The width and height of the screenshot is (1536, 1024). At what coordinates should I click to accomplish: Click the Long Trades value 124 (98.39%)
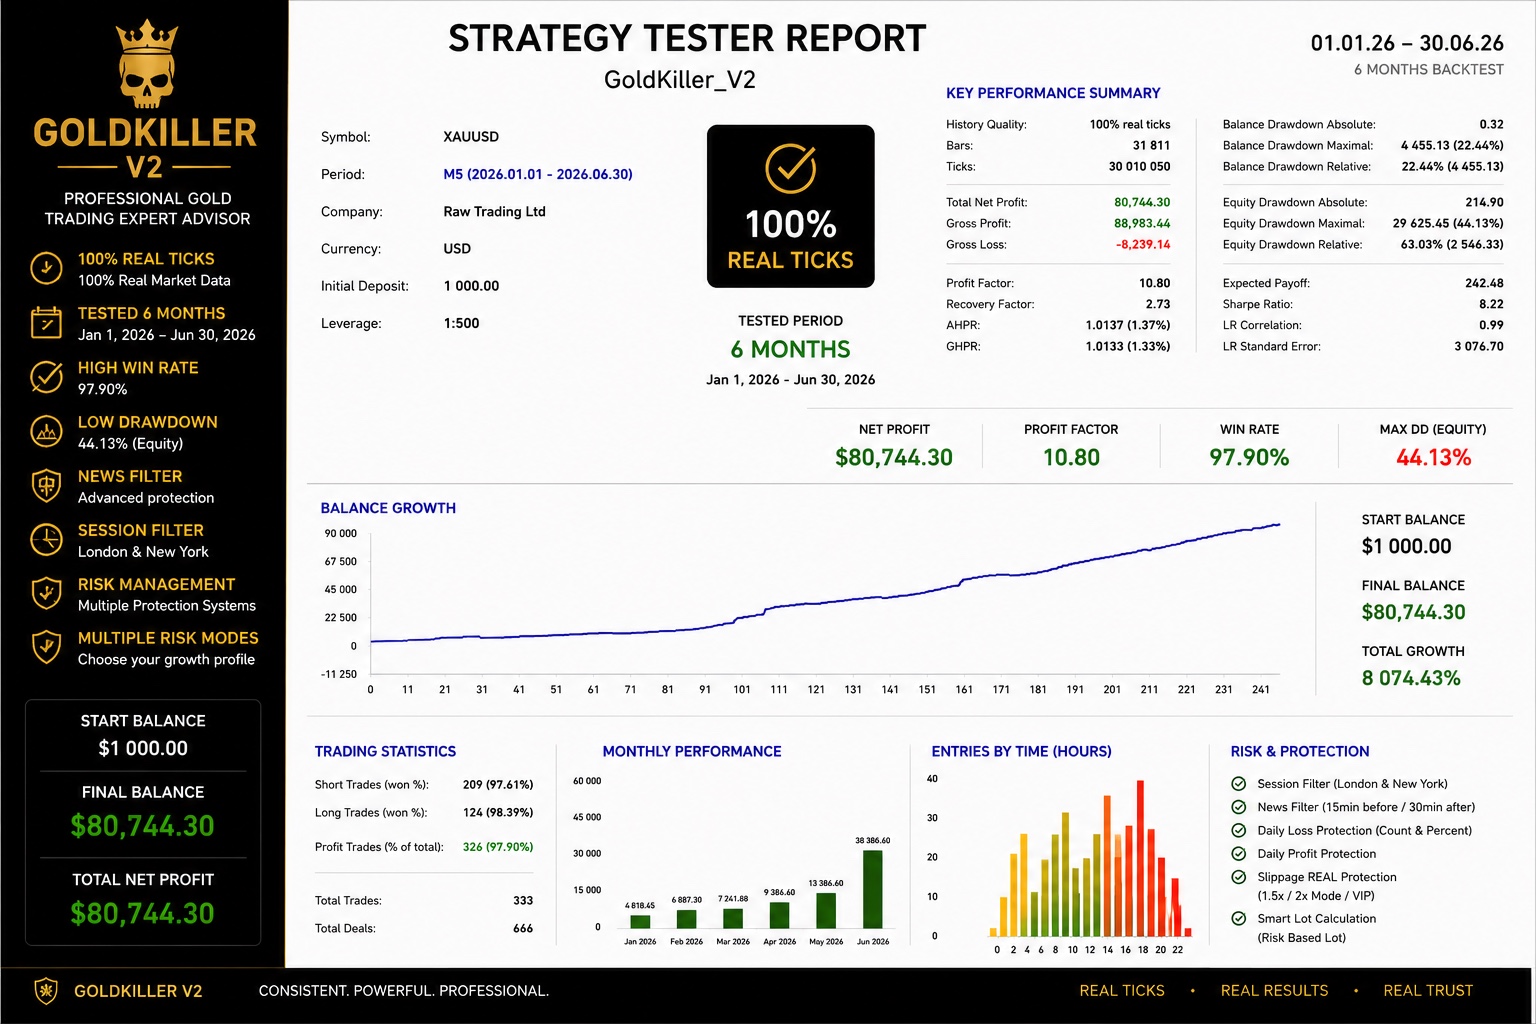coord(498,813)
